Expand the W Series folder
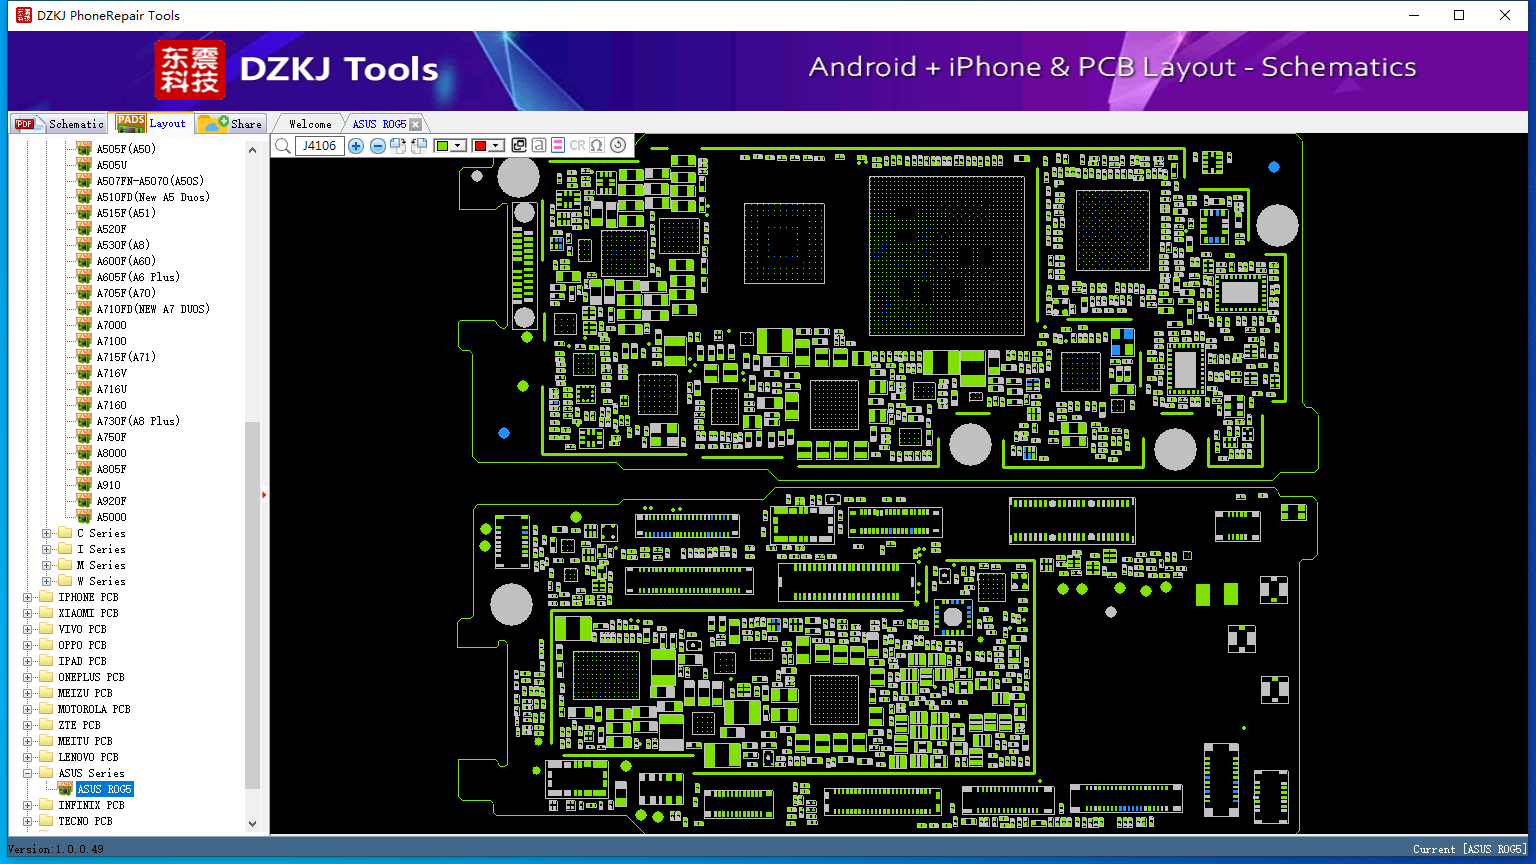 coord(46,581)
